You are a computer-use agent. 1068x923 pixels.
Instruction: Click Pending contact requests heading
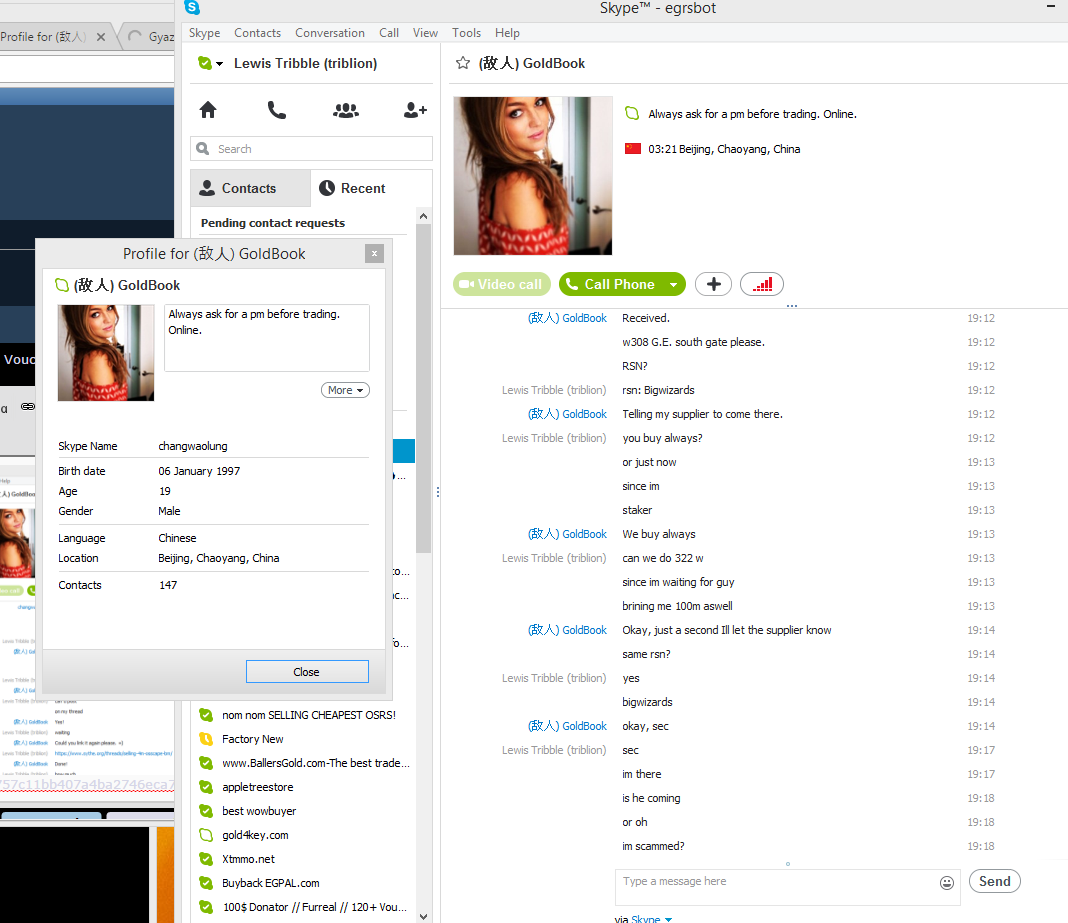(x=272, y=223)
